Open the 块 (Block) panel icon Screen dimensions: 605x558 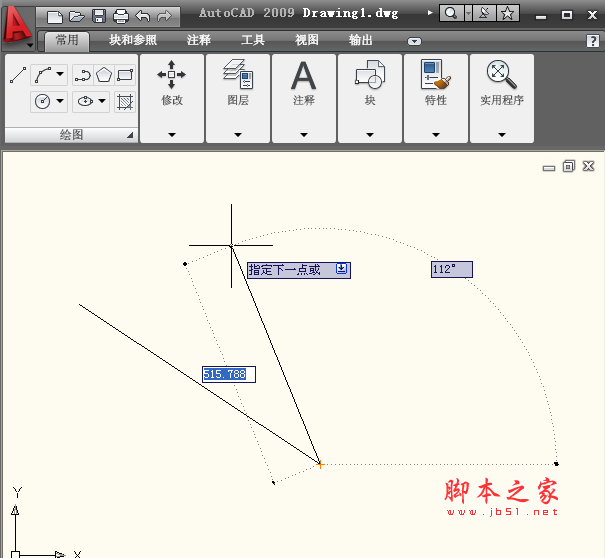(370, 74)
